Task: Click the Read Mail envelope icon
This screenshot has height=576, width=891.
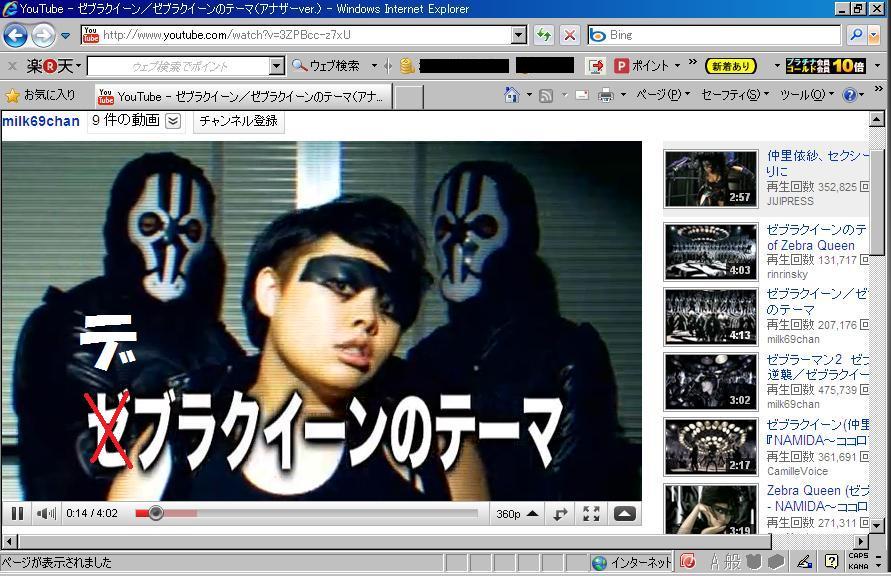Action: [x=582, y=95]
